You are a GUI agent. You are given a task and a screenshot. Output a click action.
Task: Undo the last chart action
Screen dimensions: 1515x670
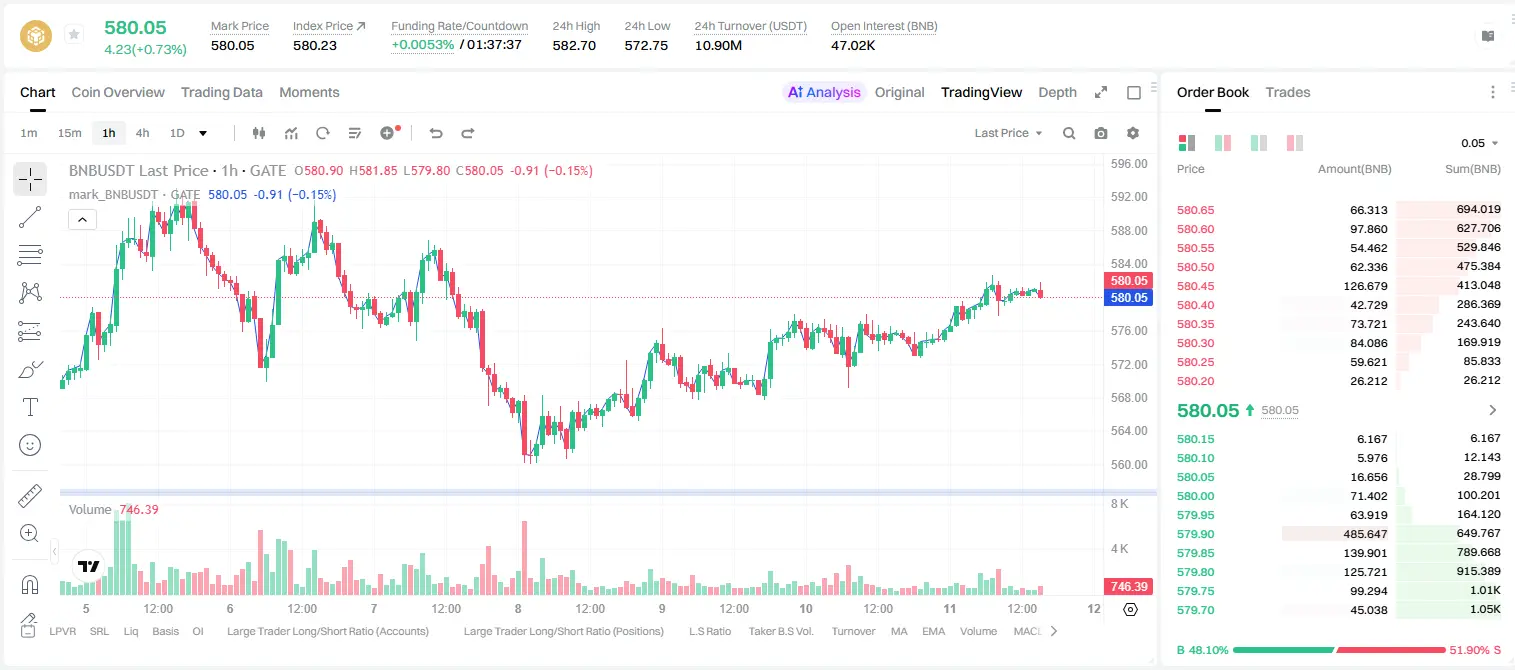pos(436,133)
